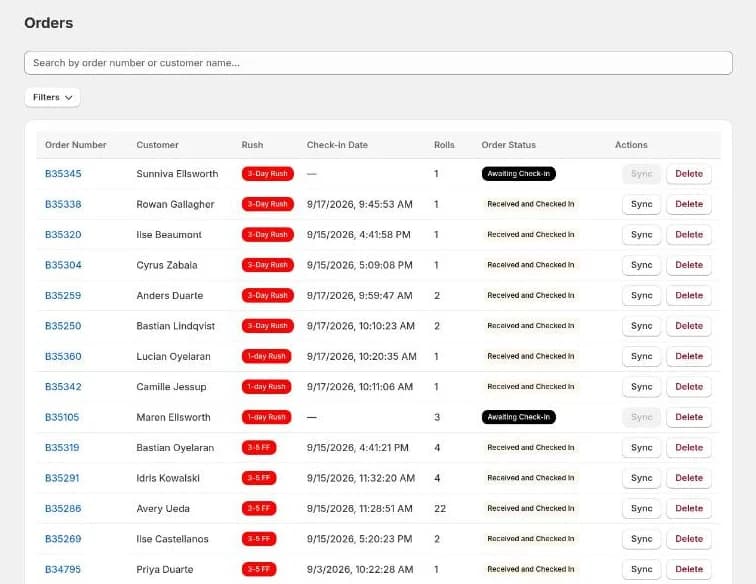Click the Order Number column header
The width and height of the screenshot is (756, 584).
coord(76,145)
